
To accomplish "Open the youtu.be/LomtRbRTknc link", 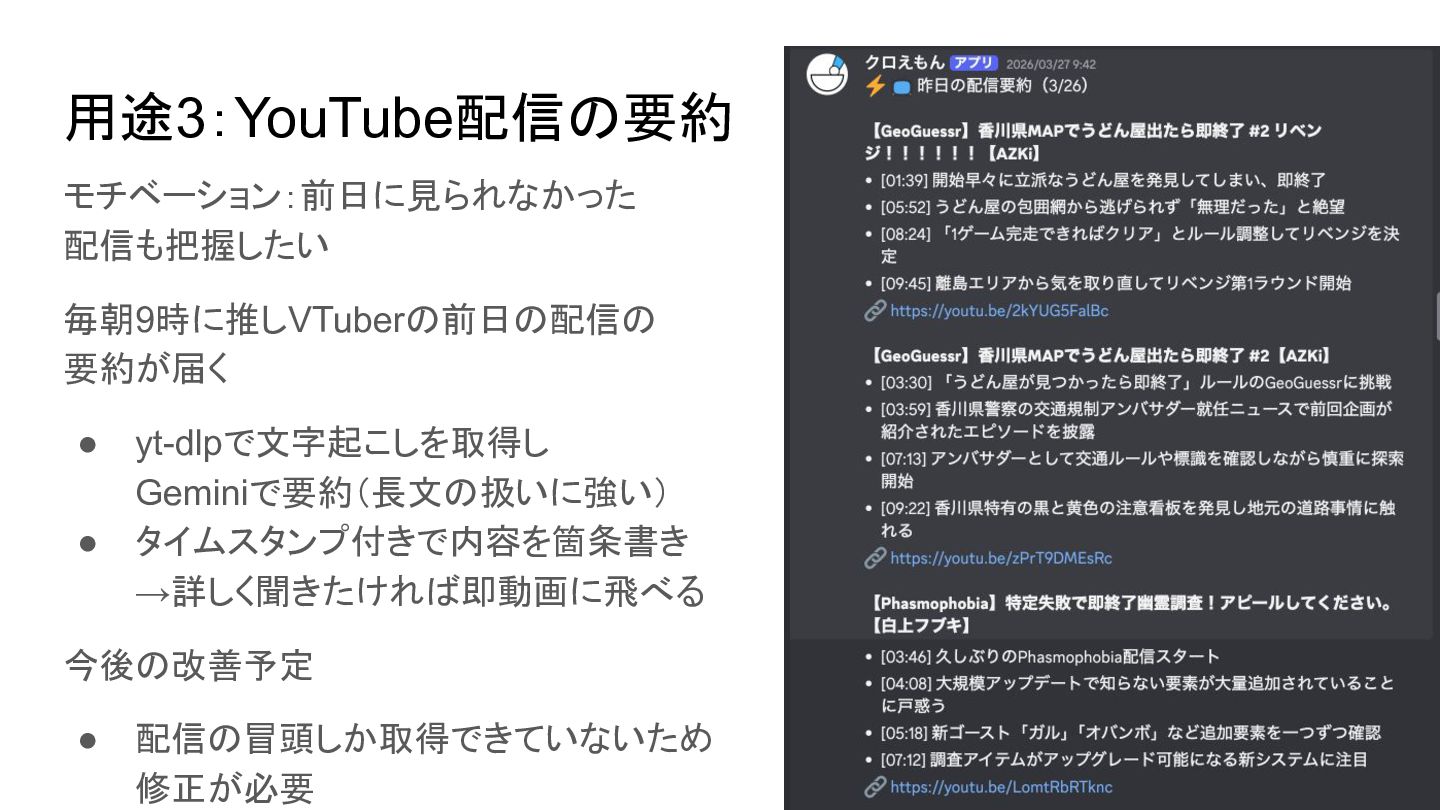I will pos(1001,787).
